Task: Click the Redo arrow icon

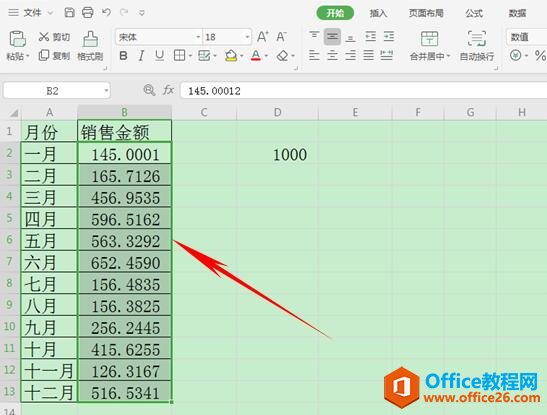Action: [124, 13]
